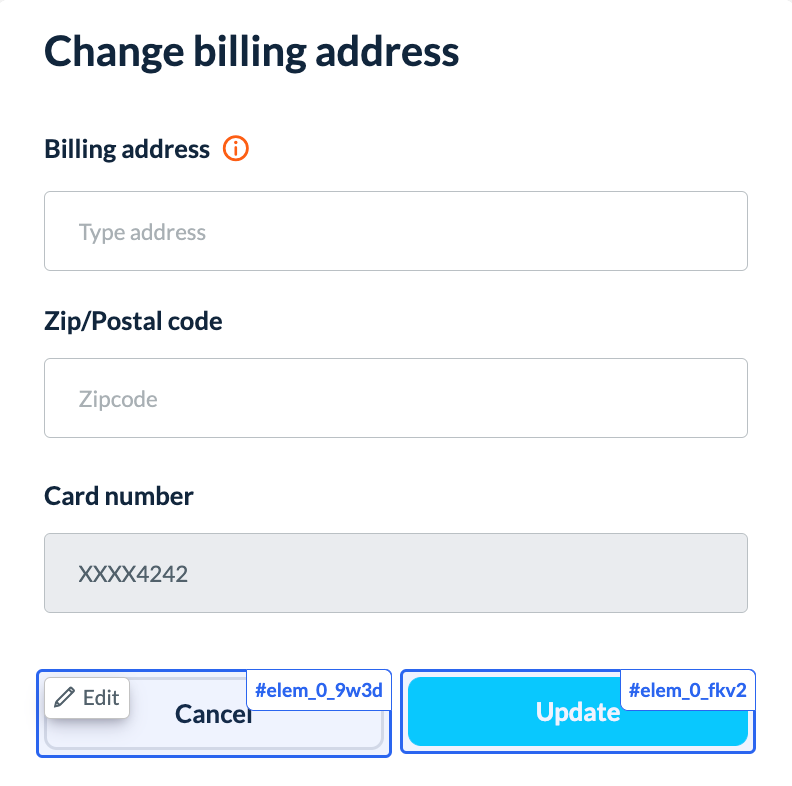Focus the Type address input field
792x786 pixels.
(396, 231)
